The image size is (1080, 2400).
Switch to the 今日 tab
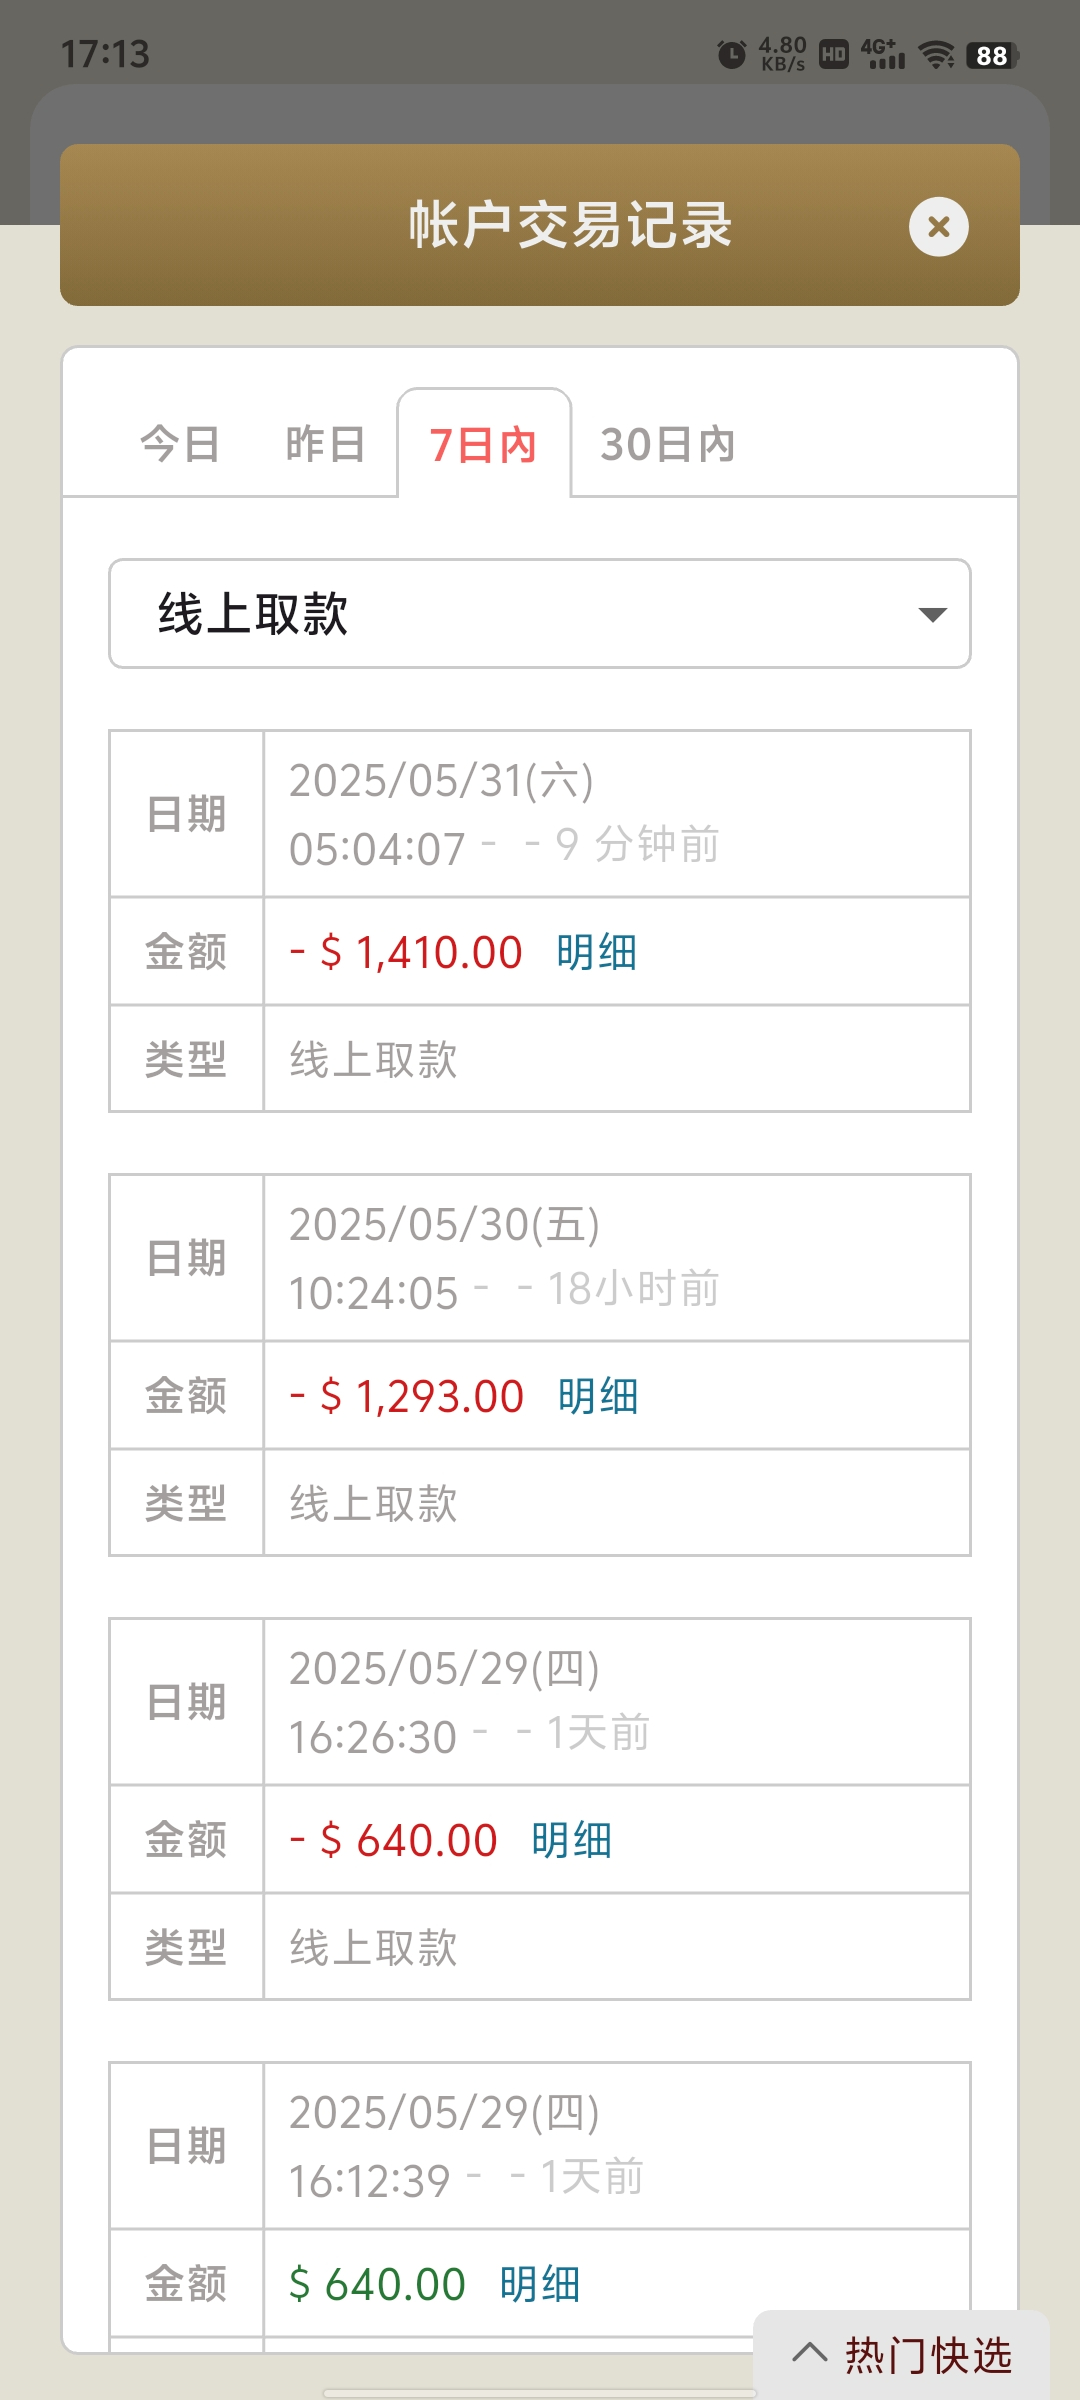click(x=180, y=444)
